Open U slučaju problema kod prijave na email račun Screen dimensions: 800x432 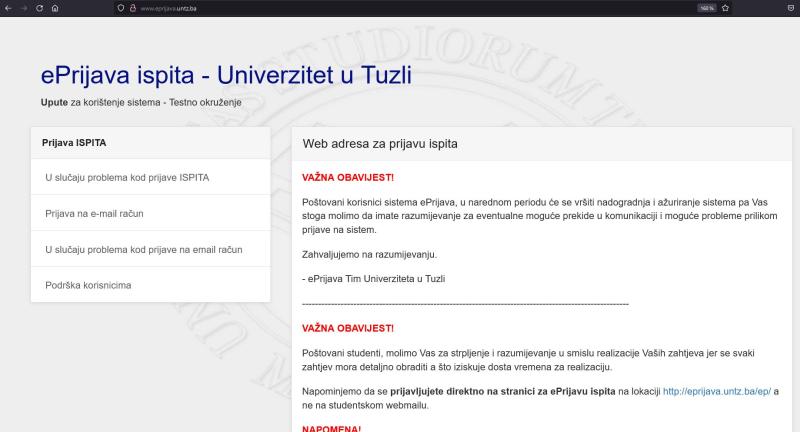[151, 249]
